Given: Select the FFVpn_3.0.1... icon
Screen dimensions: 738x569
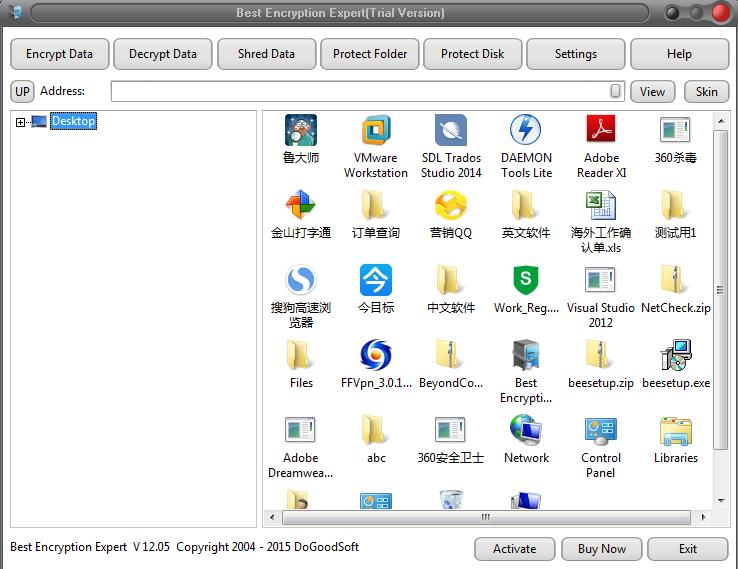Looking at the screenshot, I should (x=376, y=355).
